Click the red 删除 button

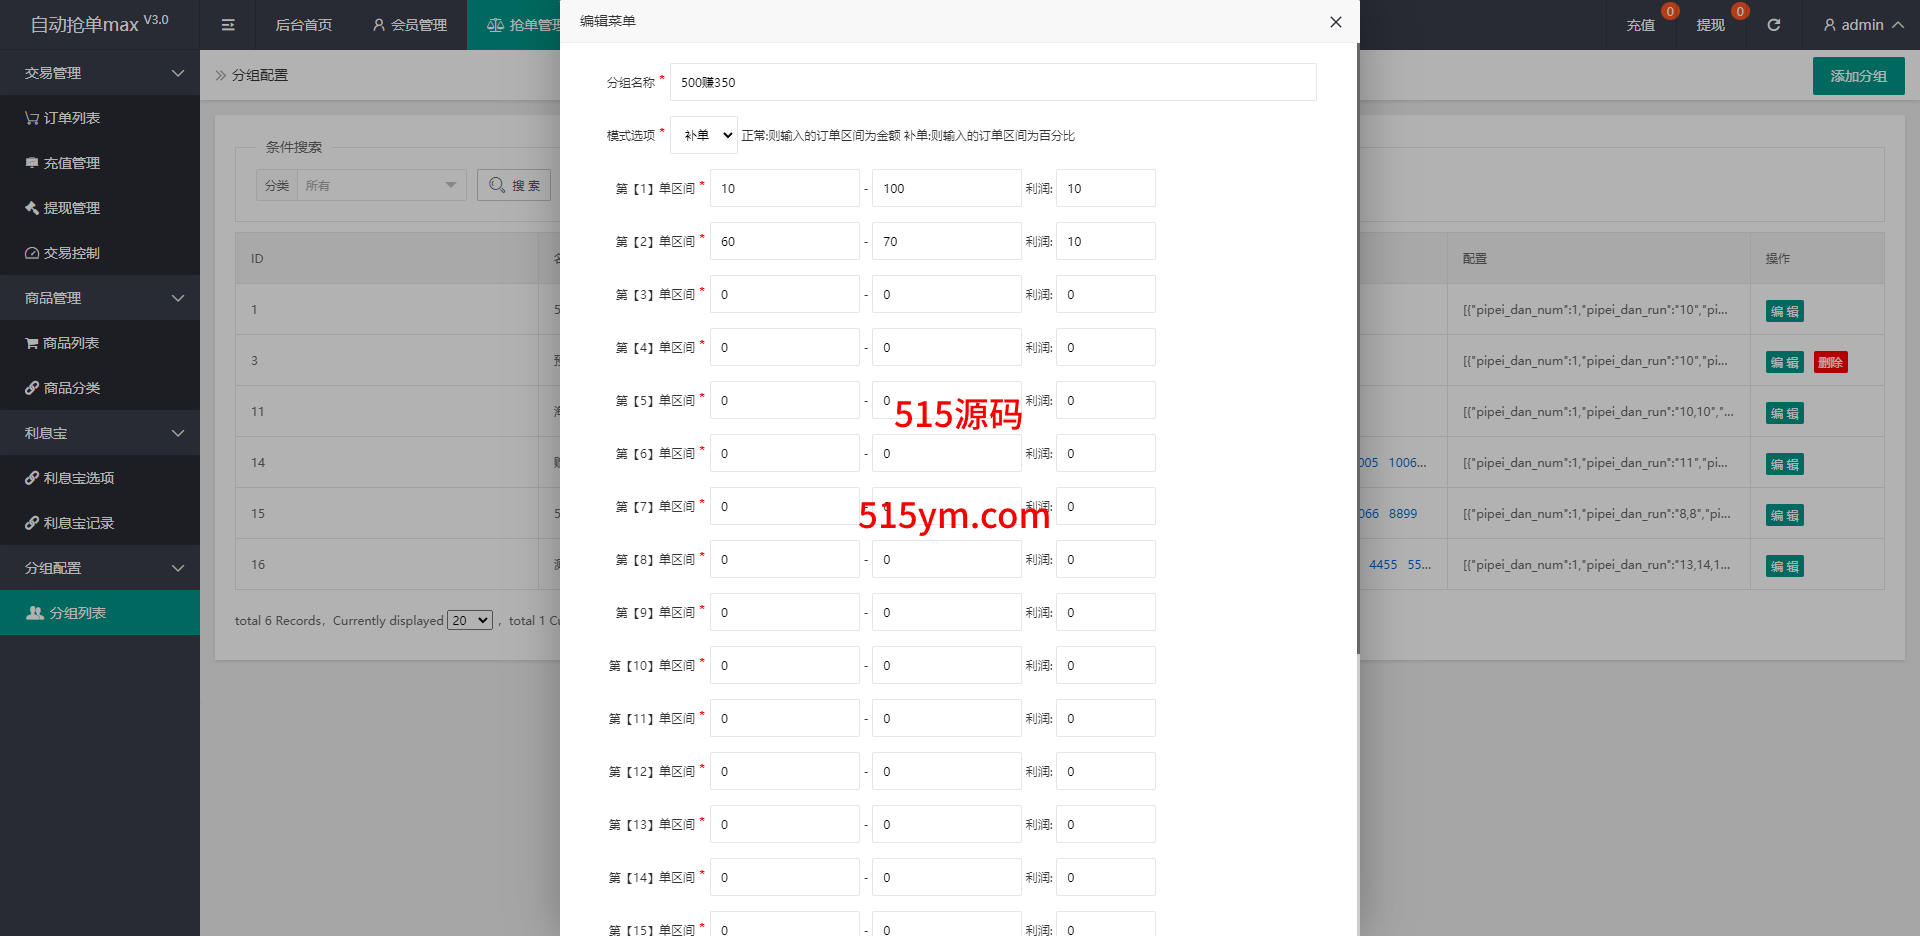click(1830, 362)
